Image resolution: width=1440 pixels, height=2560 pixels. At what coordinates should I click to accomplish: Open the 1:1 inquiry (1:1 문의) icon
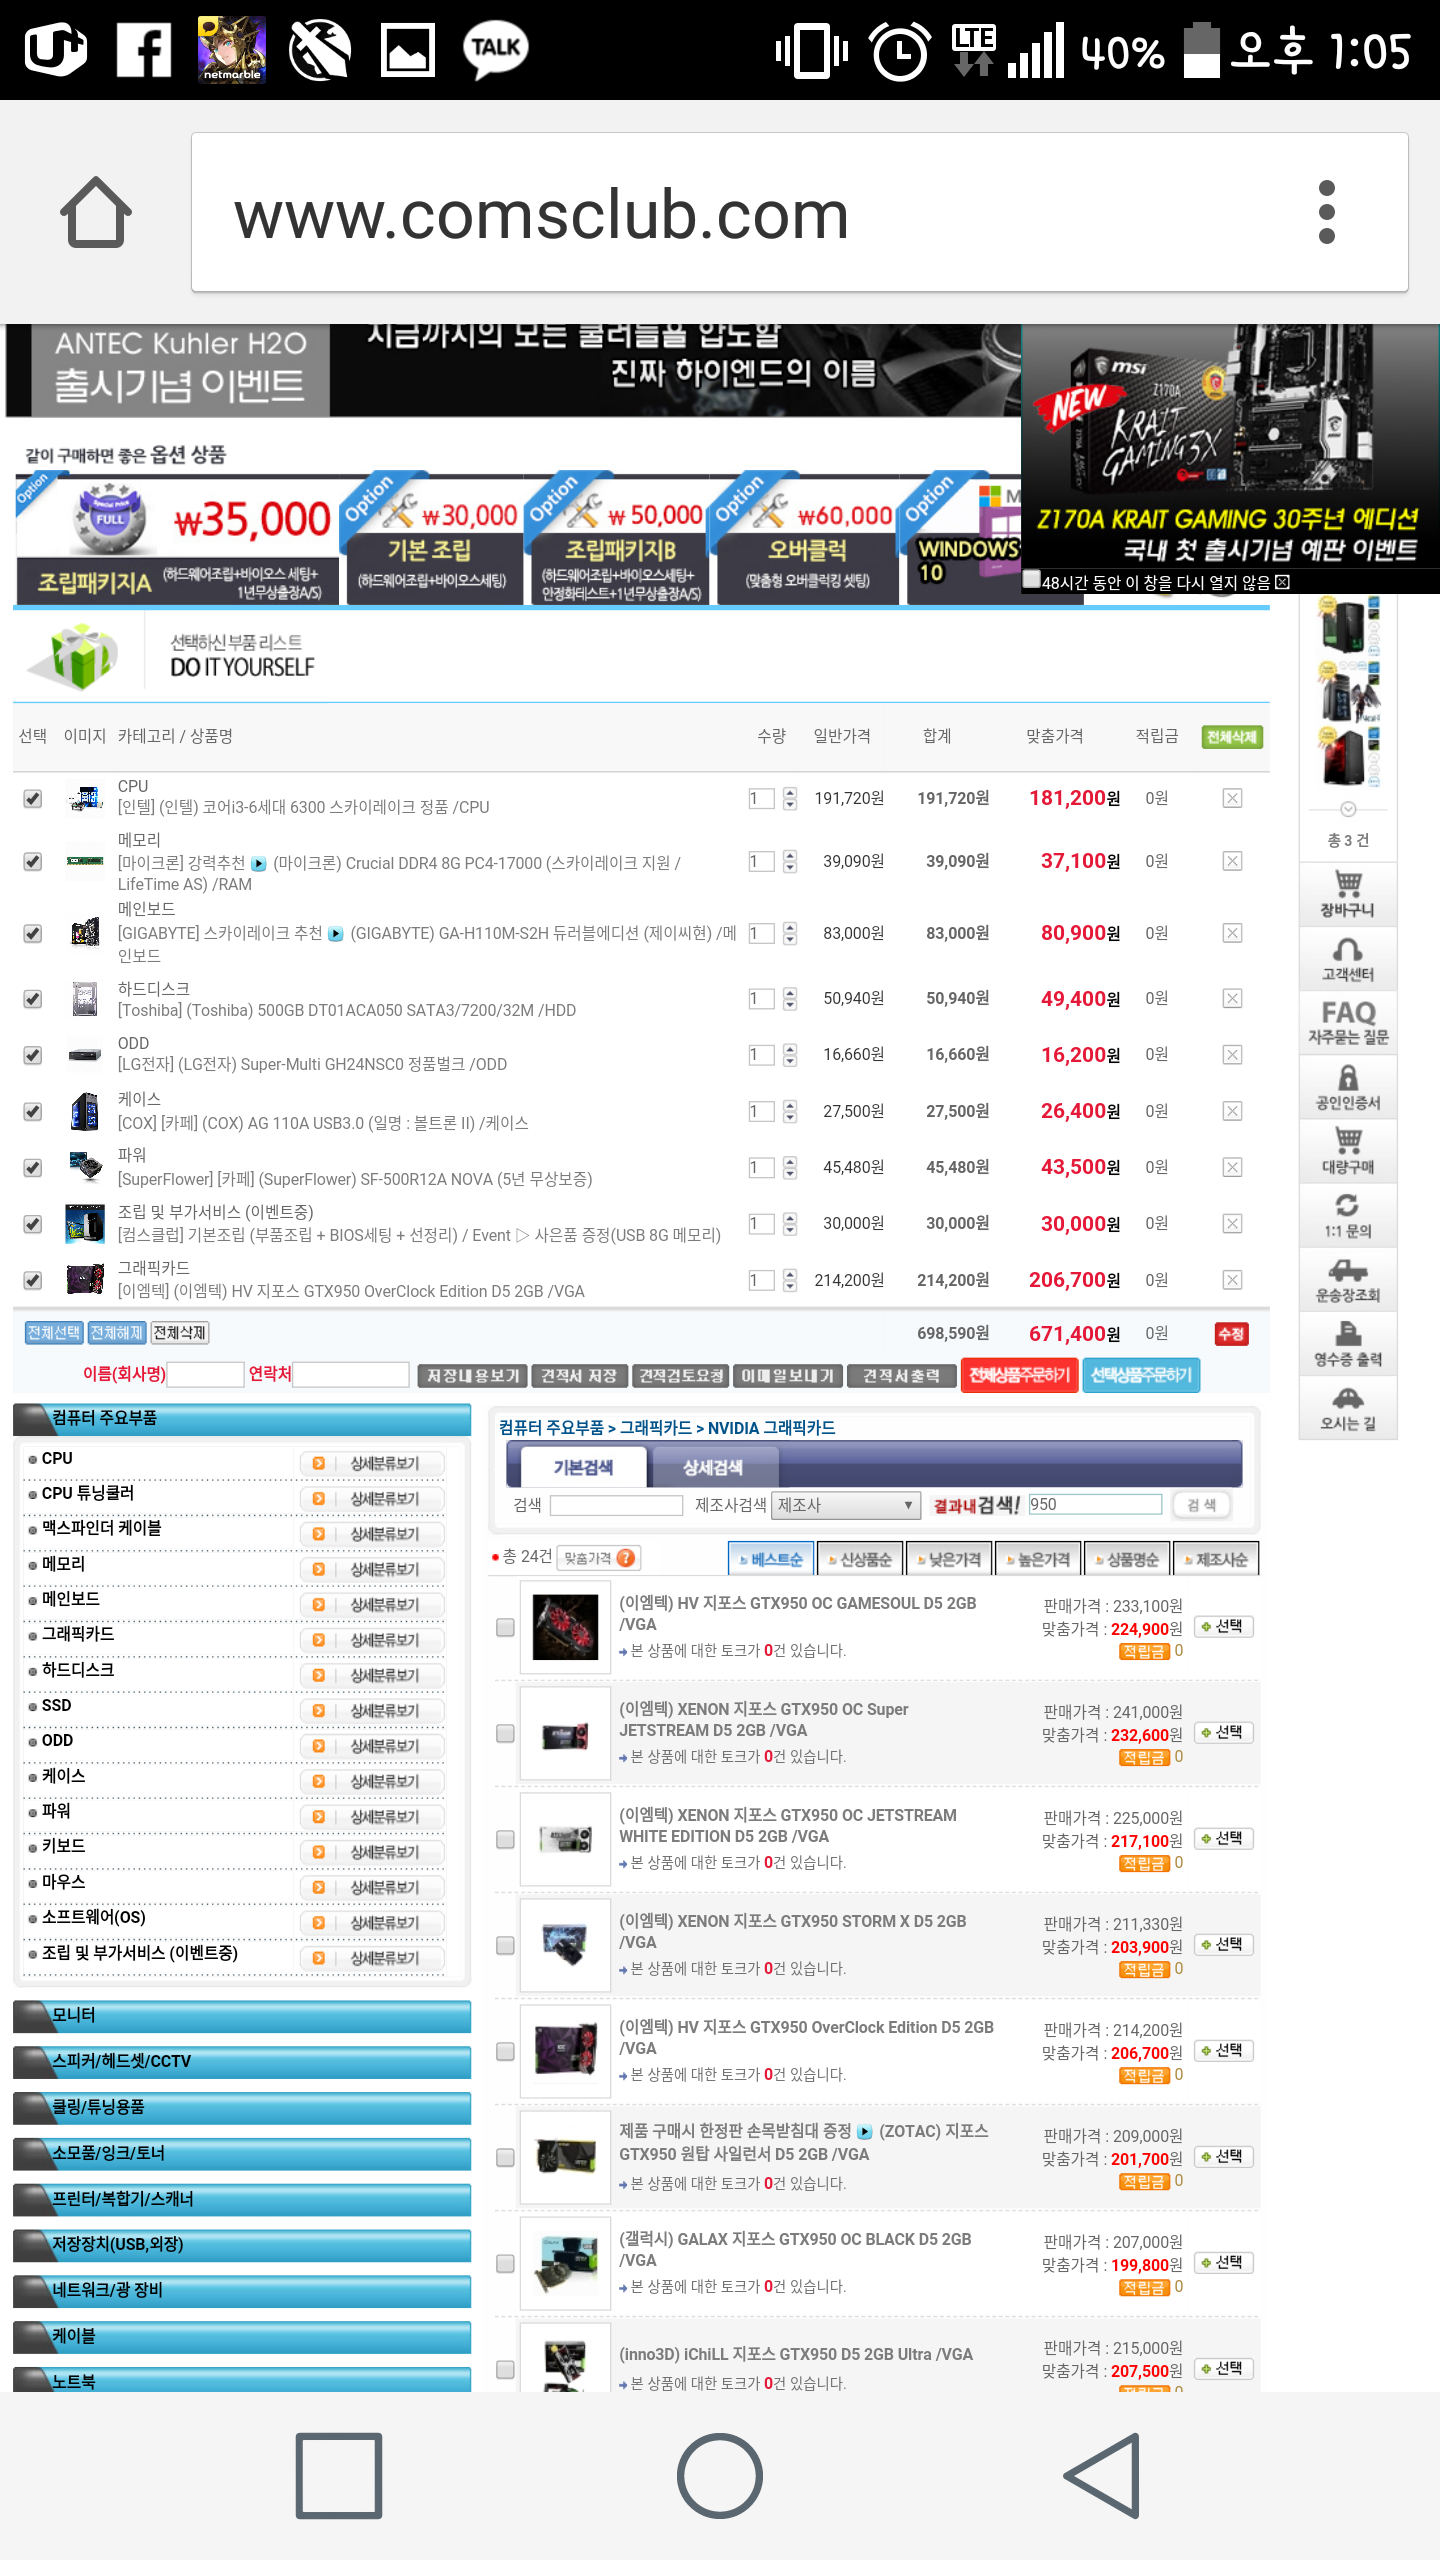click(x=1348, y=1214)
